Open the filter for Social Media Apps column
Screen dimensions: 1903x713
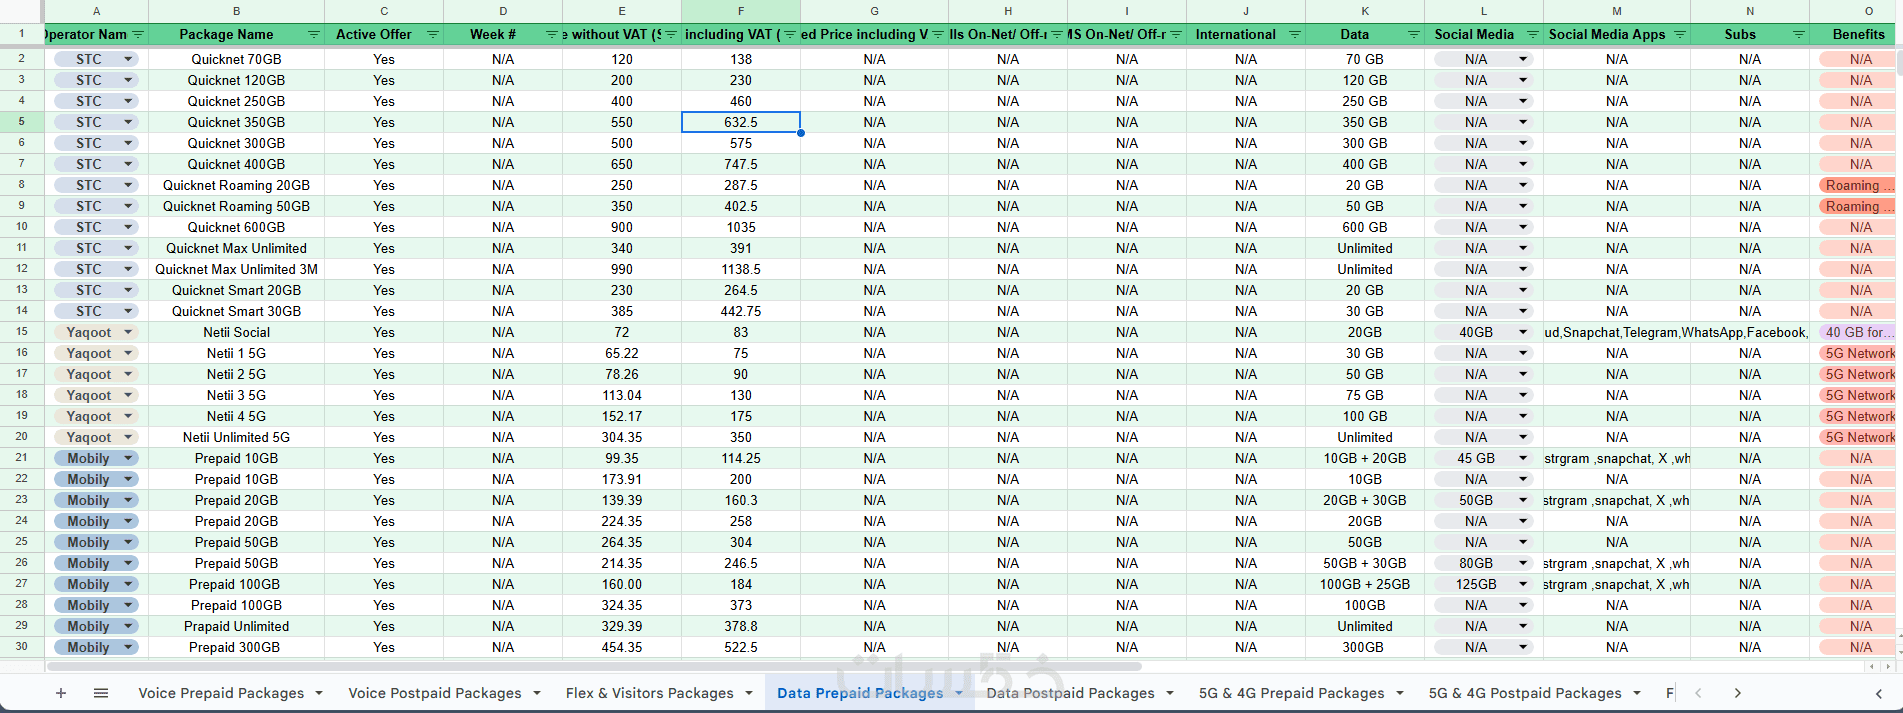[1680, 34]
